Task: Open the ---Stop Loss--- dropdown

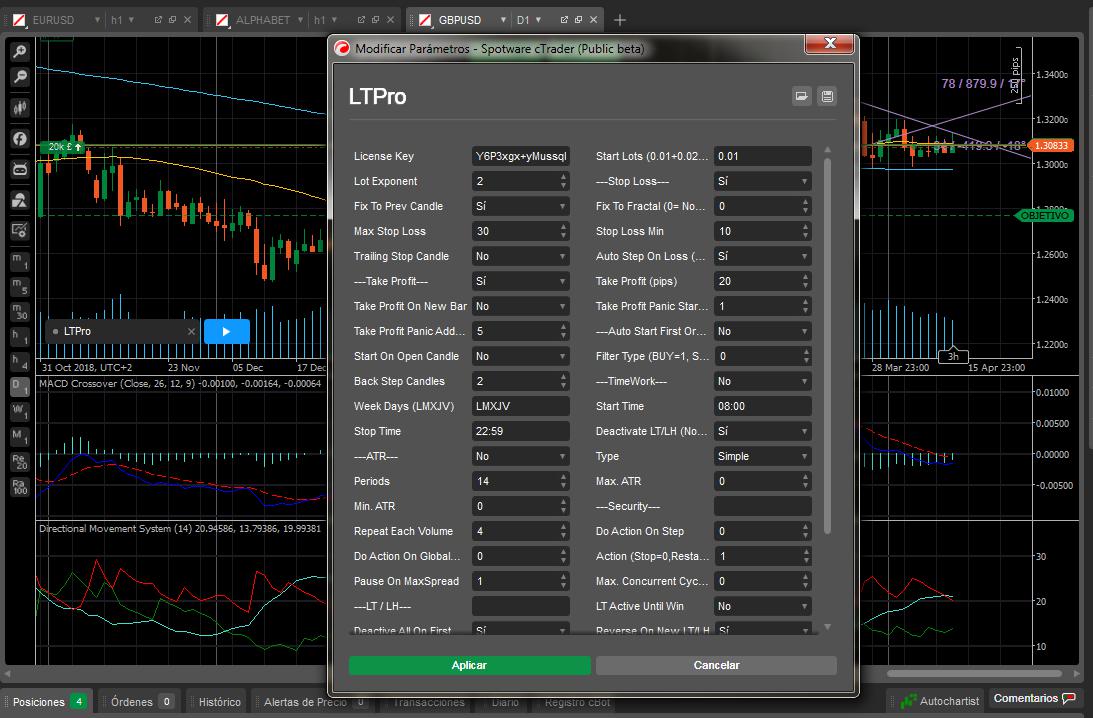Action: point(763,181)
